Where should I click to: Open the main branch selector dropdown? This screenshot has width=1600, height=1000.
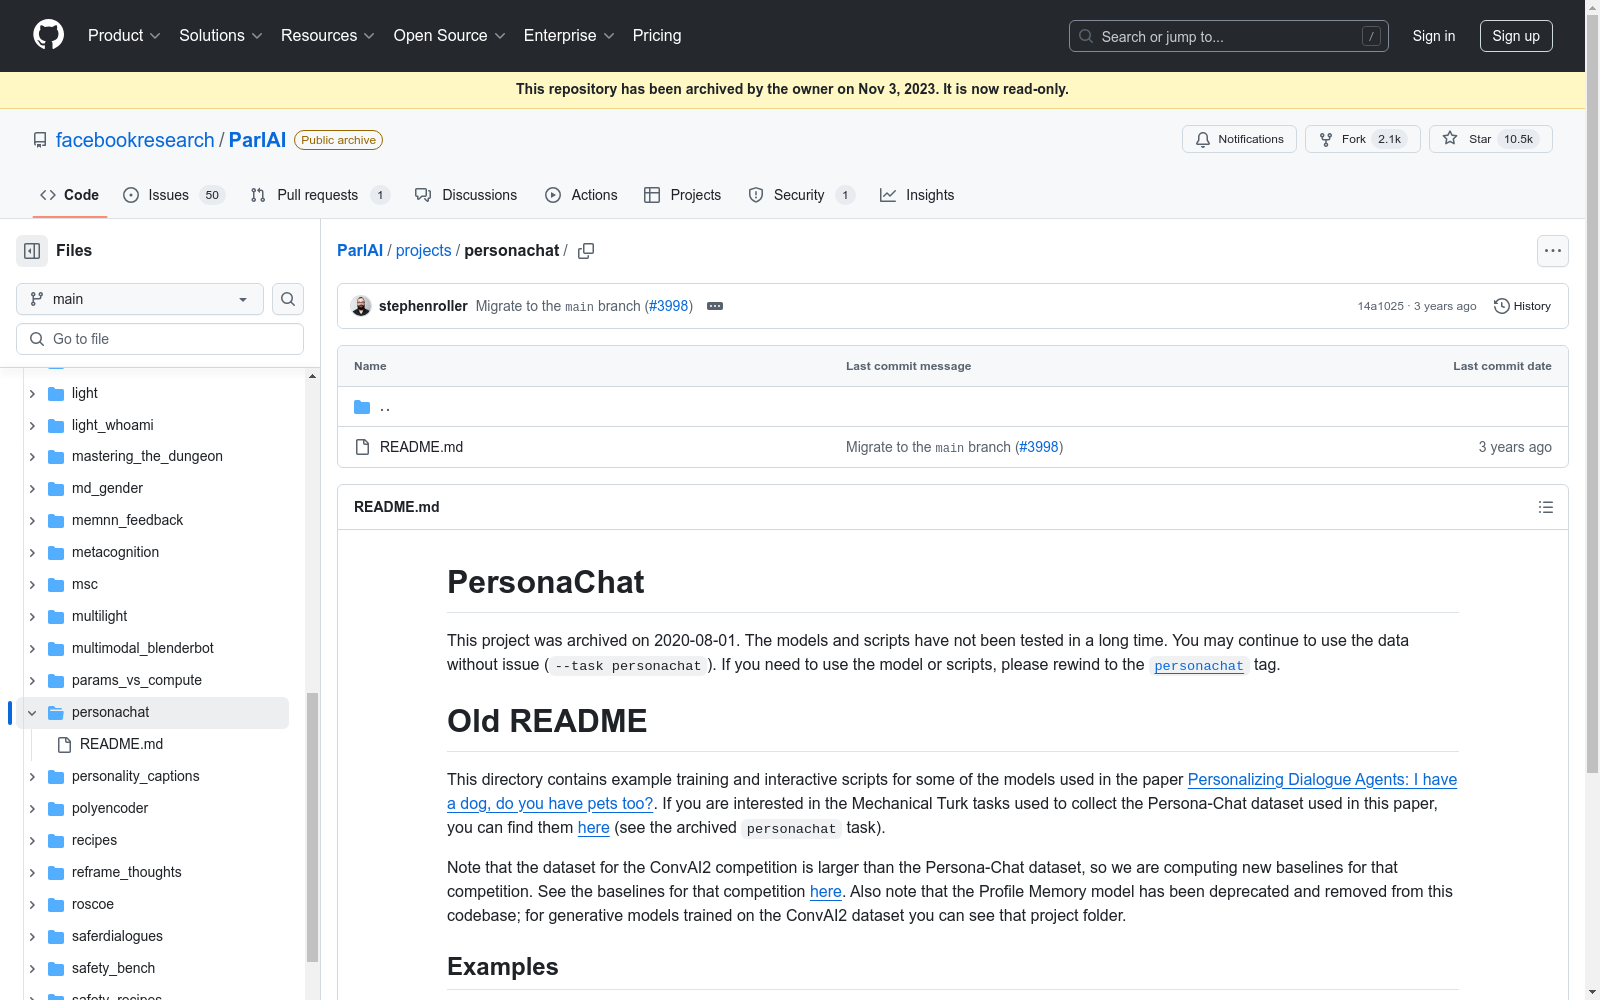tap(140, 299)
